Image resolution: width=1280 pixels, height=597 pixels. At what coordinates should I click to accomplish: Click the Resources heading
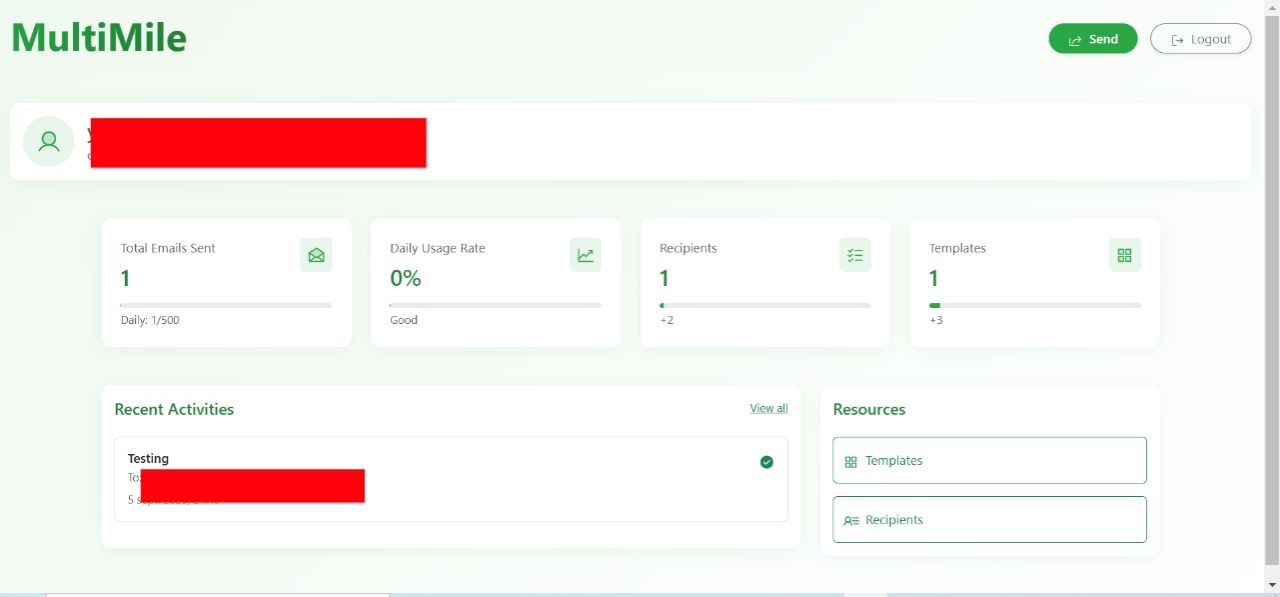click(x=869, y=409)
